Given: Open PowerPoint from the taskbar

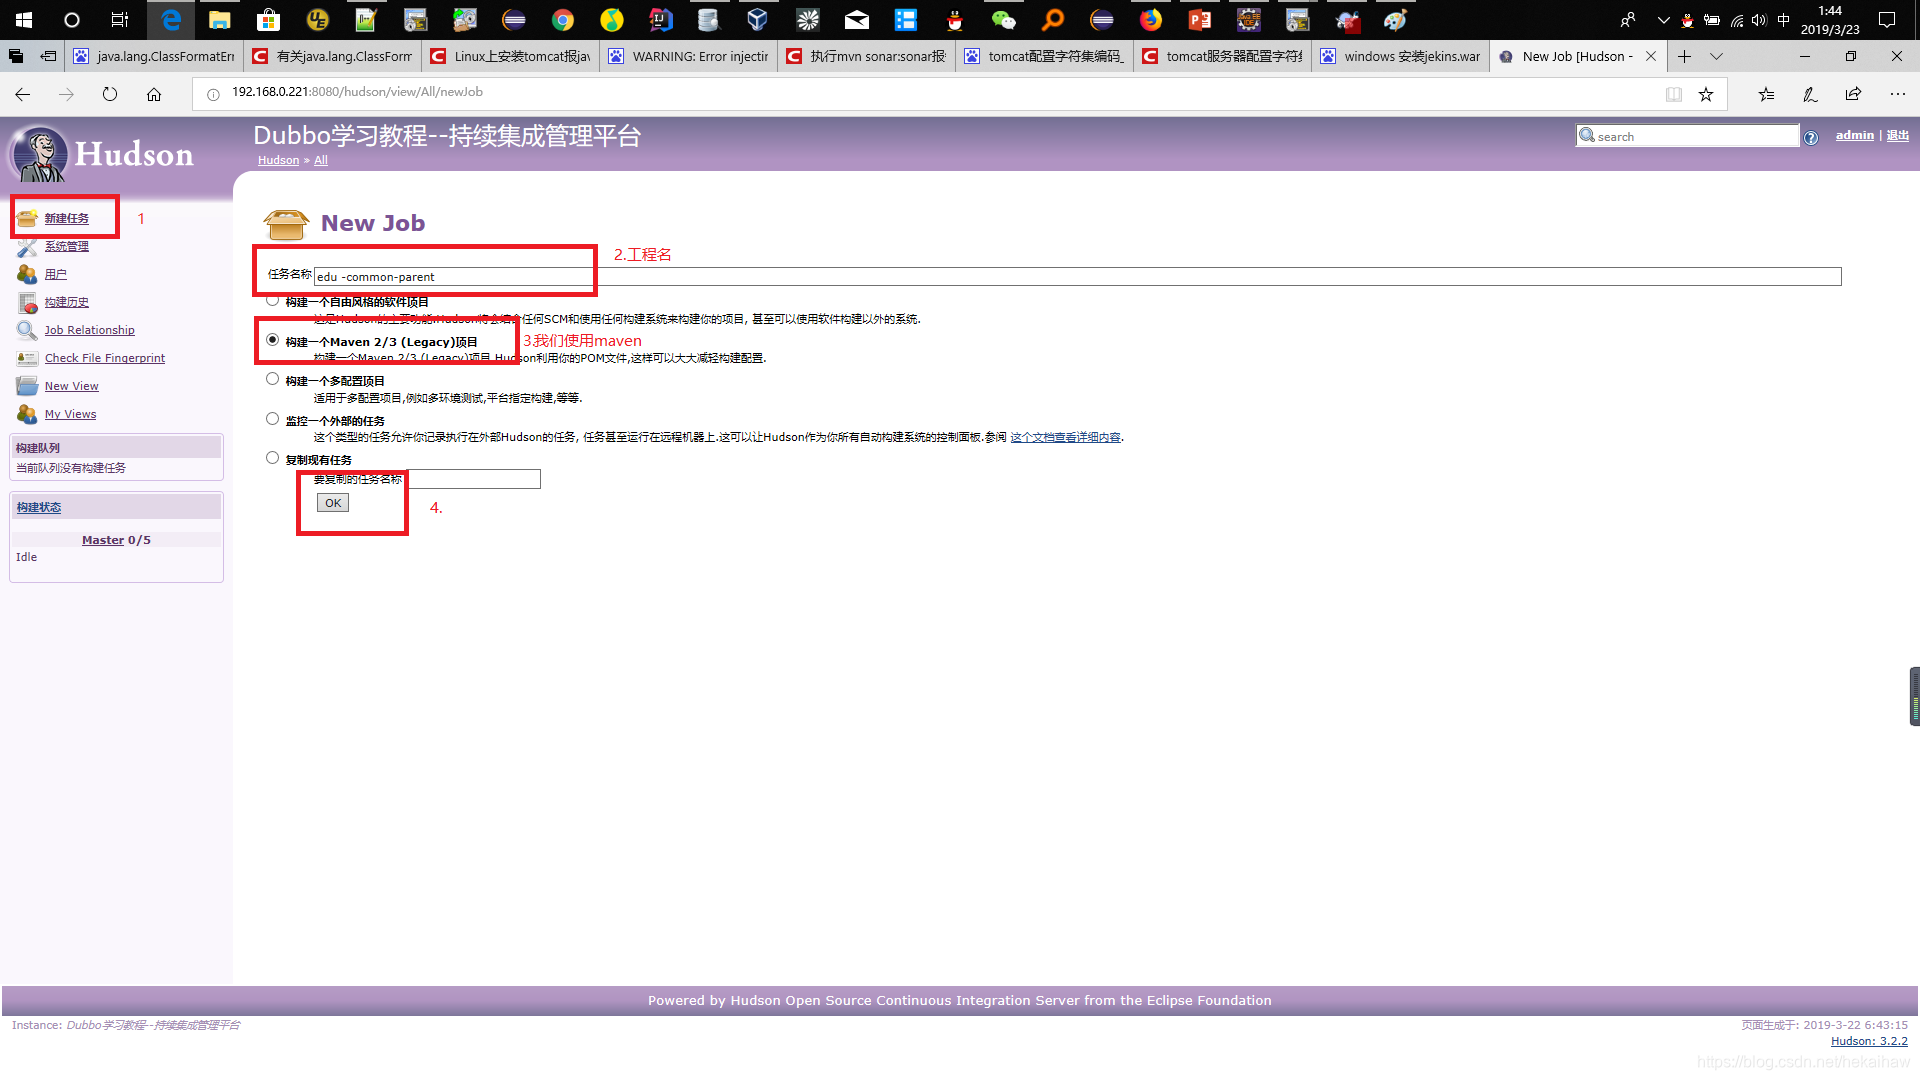Looking at the screenshot, I should click(1200, 19).
